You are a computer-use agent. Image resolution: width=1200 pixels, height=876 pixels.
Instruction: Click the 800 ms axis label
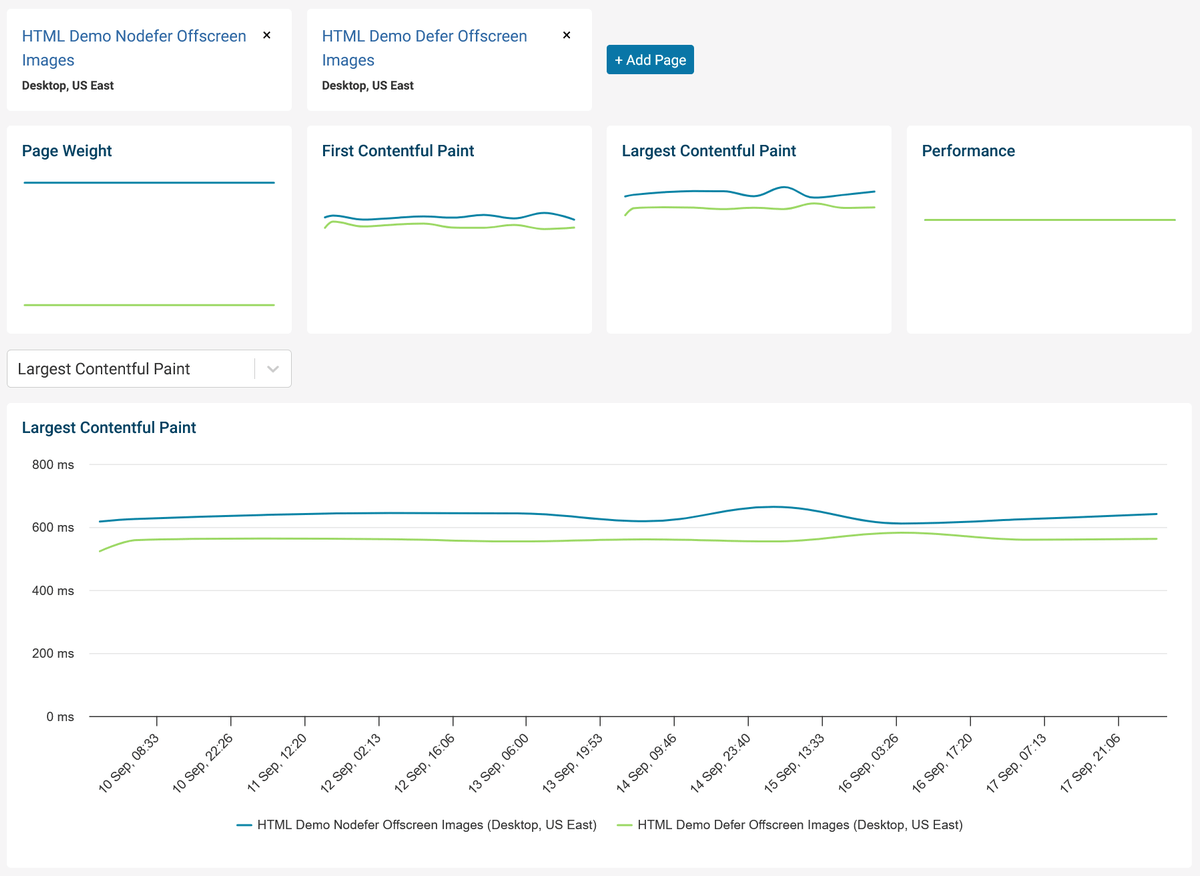point(53,465)
